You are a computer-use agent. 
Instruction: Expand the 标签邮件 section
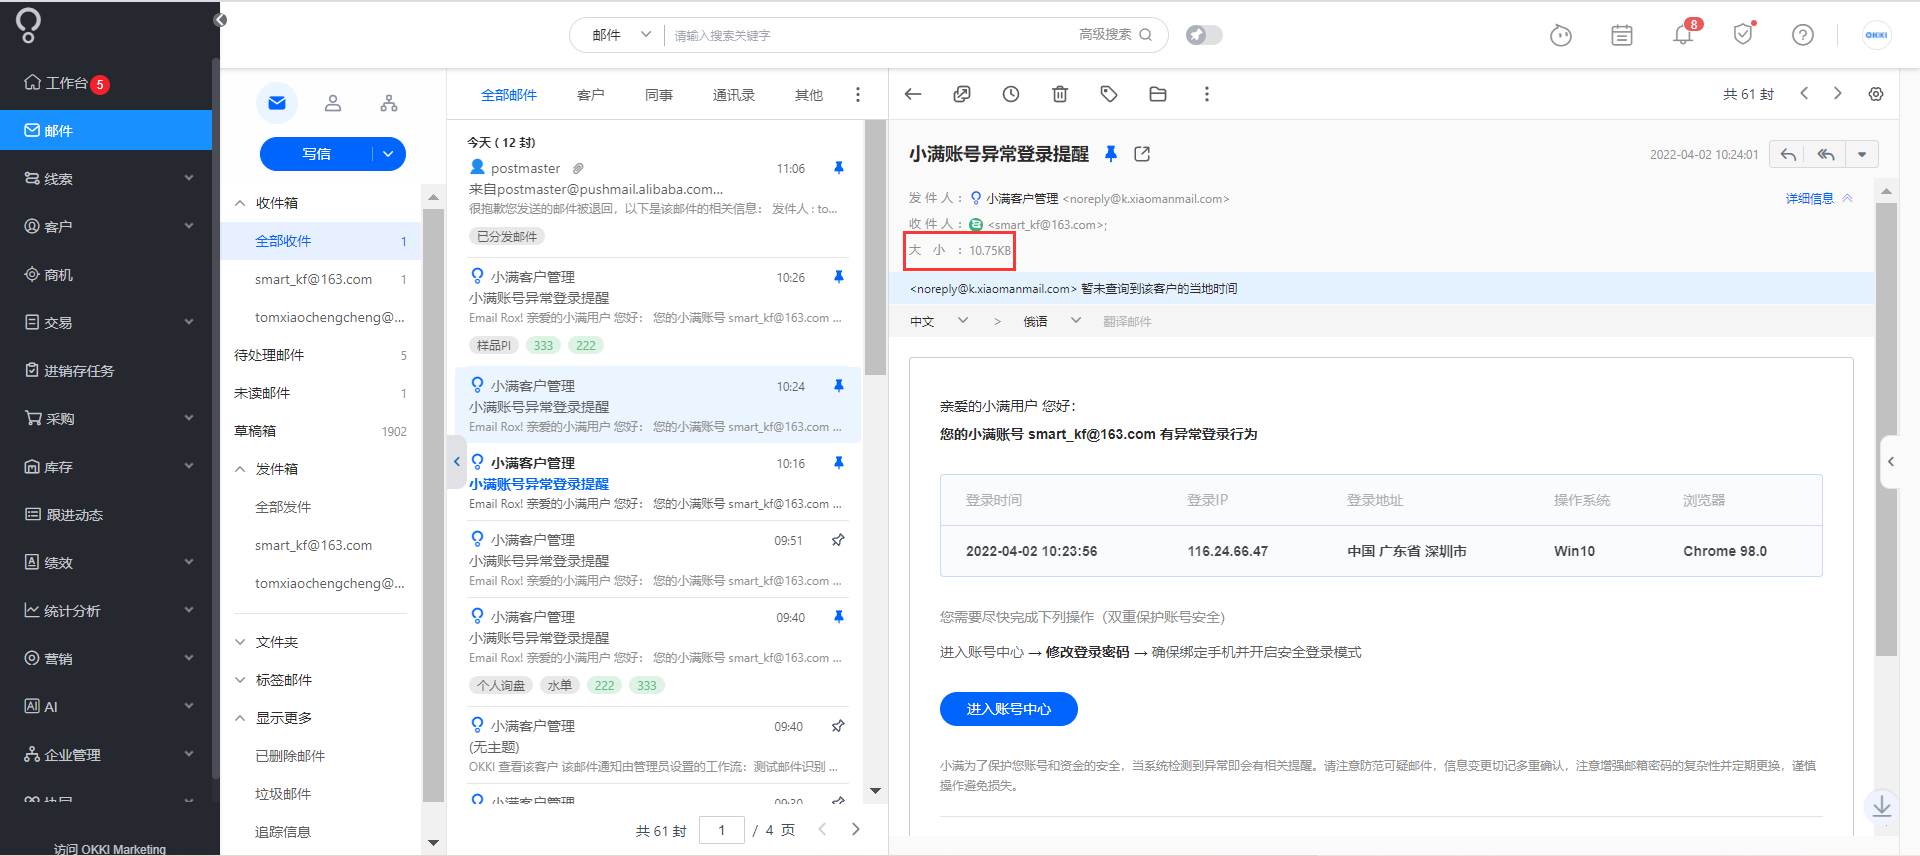pos(240,680)
